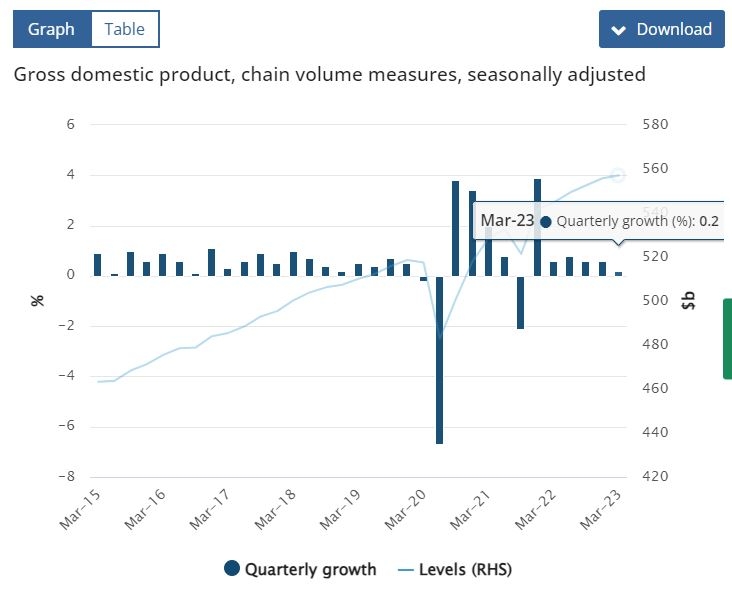Click the last small bar at Mar-23
732x596 pixels.
click(619, 274)
